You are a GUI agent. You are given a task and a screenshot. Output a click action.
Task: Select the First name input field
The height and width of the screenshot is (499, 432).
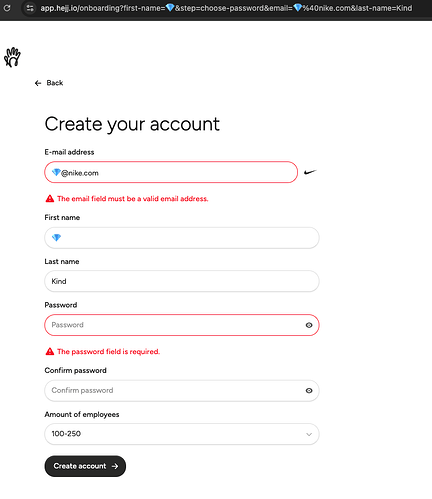182,238
